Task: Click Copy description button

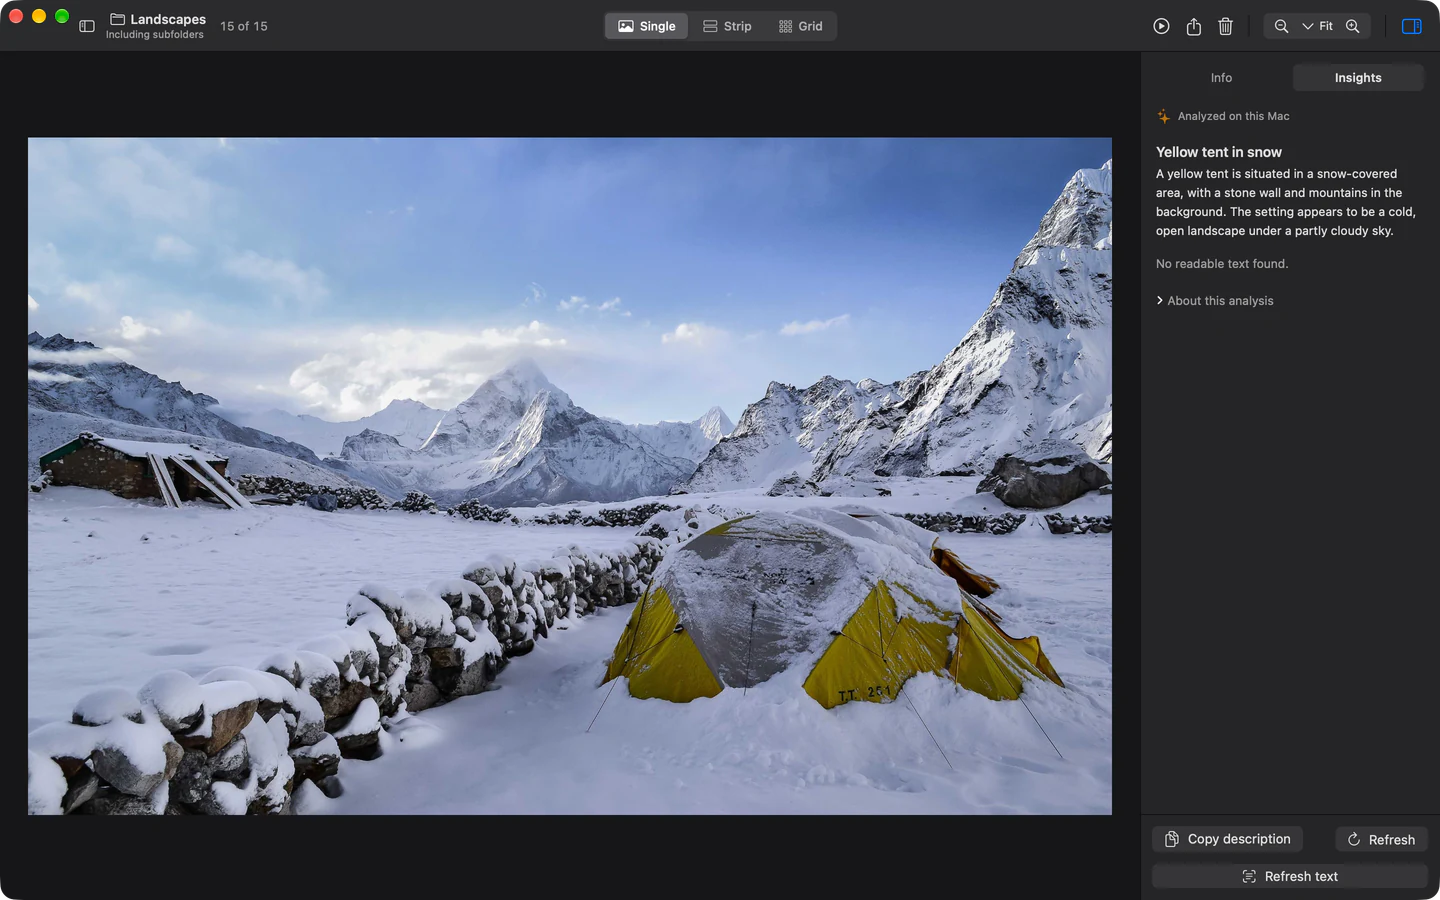Action: [1228, 839]
